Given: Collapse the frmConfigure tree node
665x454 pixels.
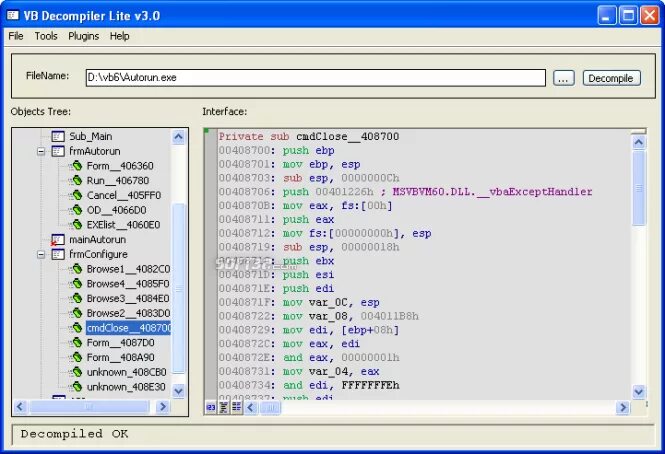Looking at the screenshot, I should pos(41,254).
